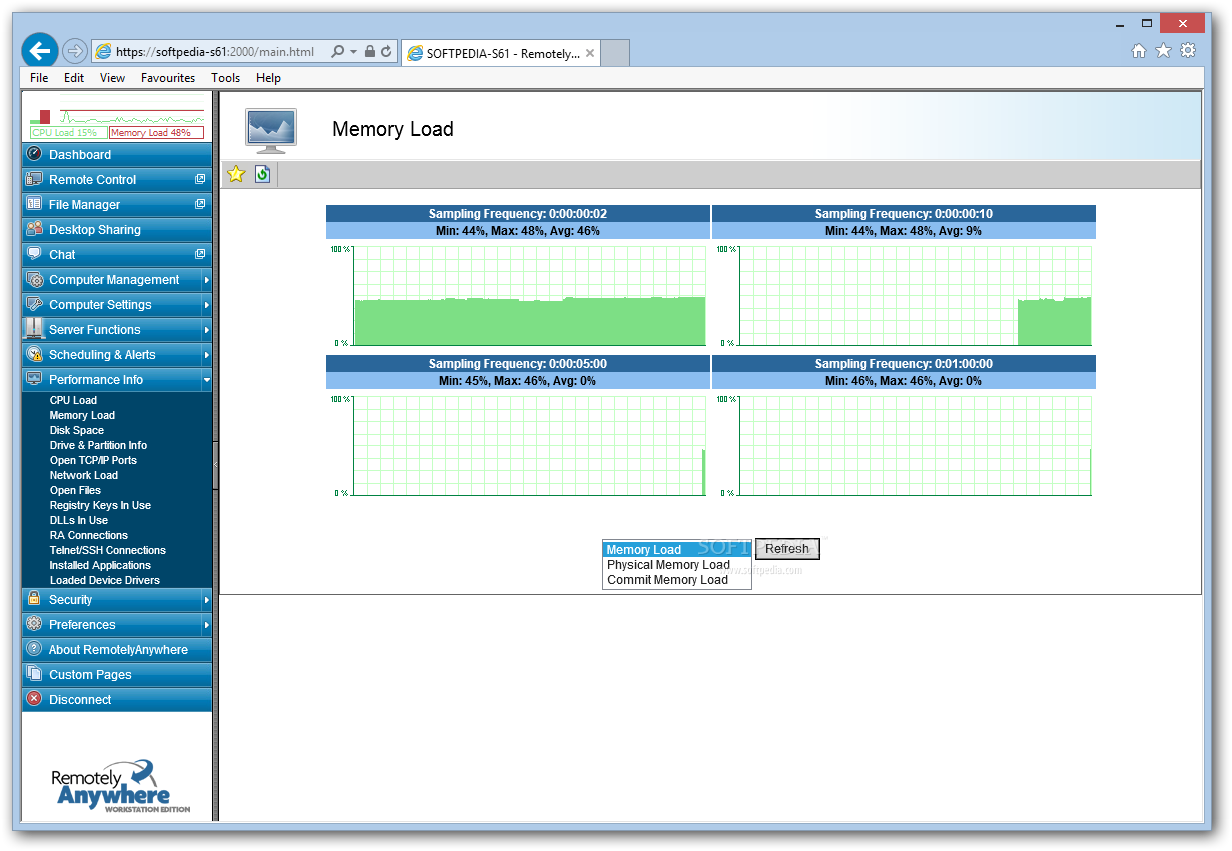Viewport: 1232px width, 851px height.
Task: Click the Refresh button
Action: click(787, 549)
